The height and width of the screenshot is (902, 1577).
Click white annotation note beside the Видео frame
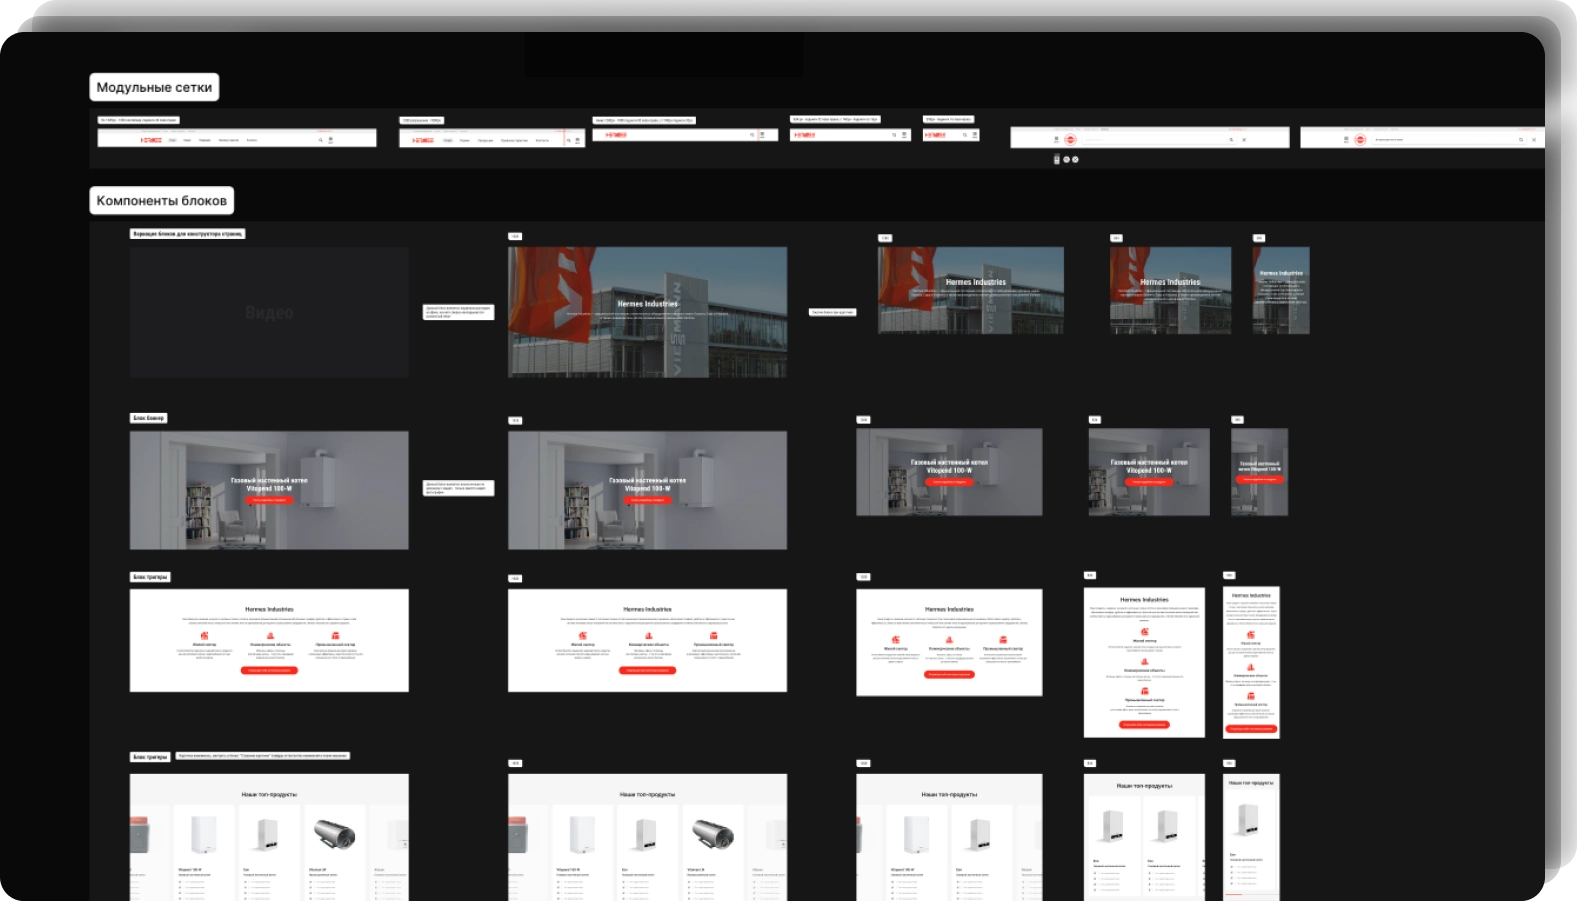(459, 312)
